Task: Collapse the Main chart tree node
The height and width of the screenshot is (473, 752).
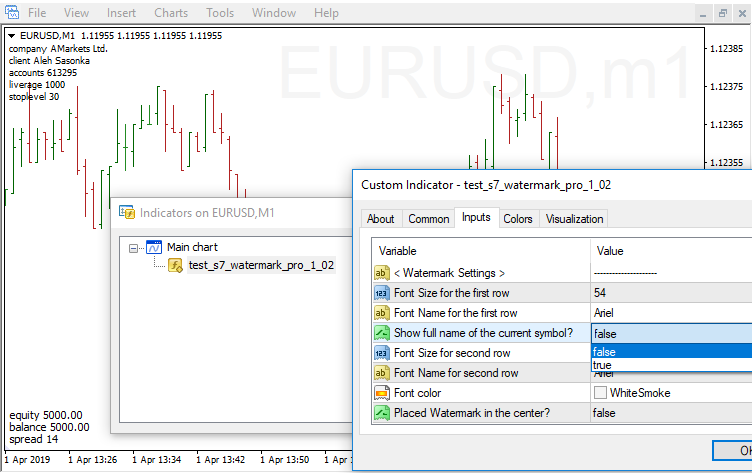Action: click(x=133, y=248)
